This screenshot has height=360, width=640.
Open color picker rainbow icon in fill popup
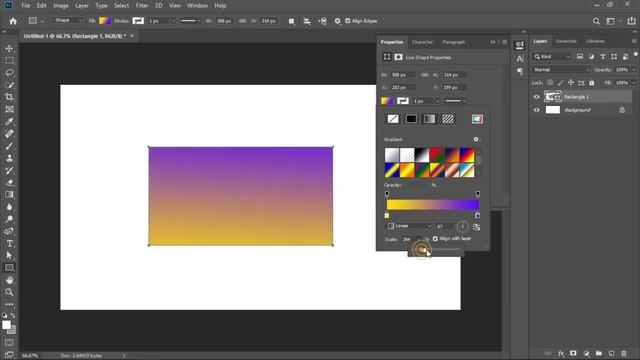477,119
